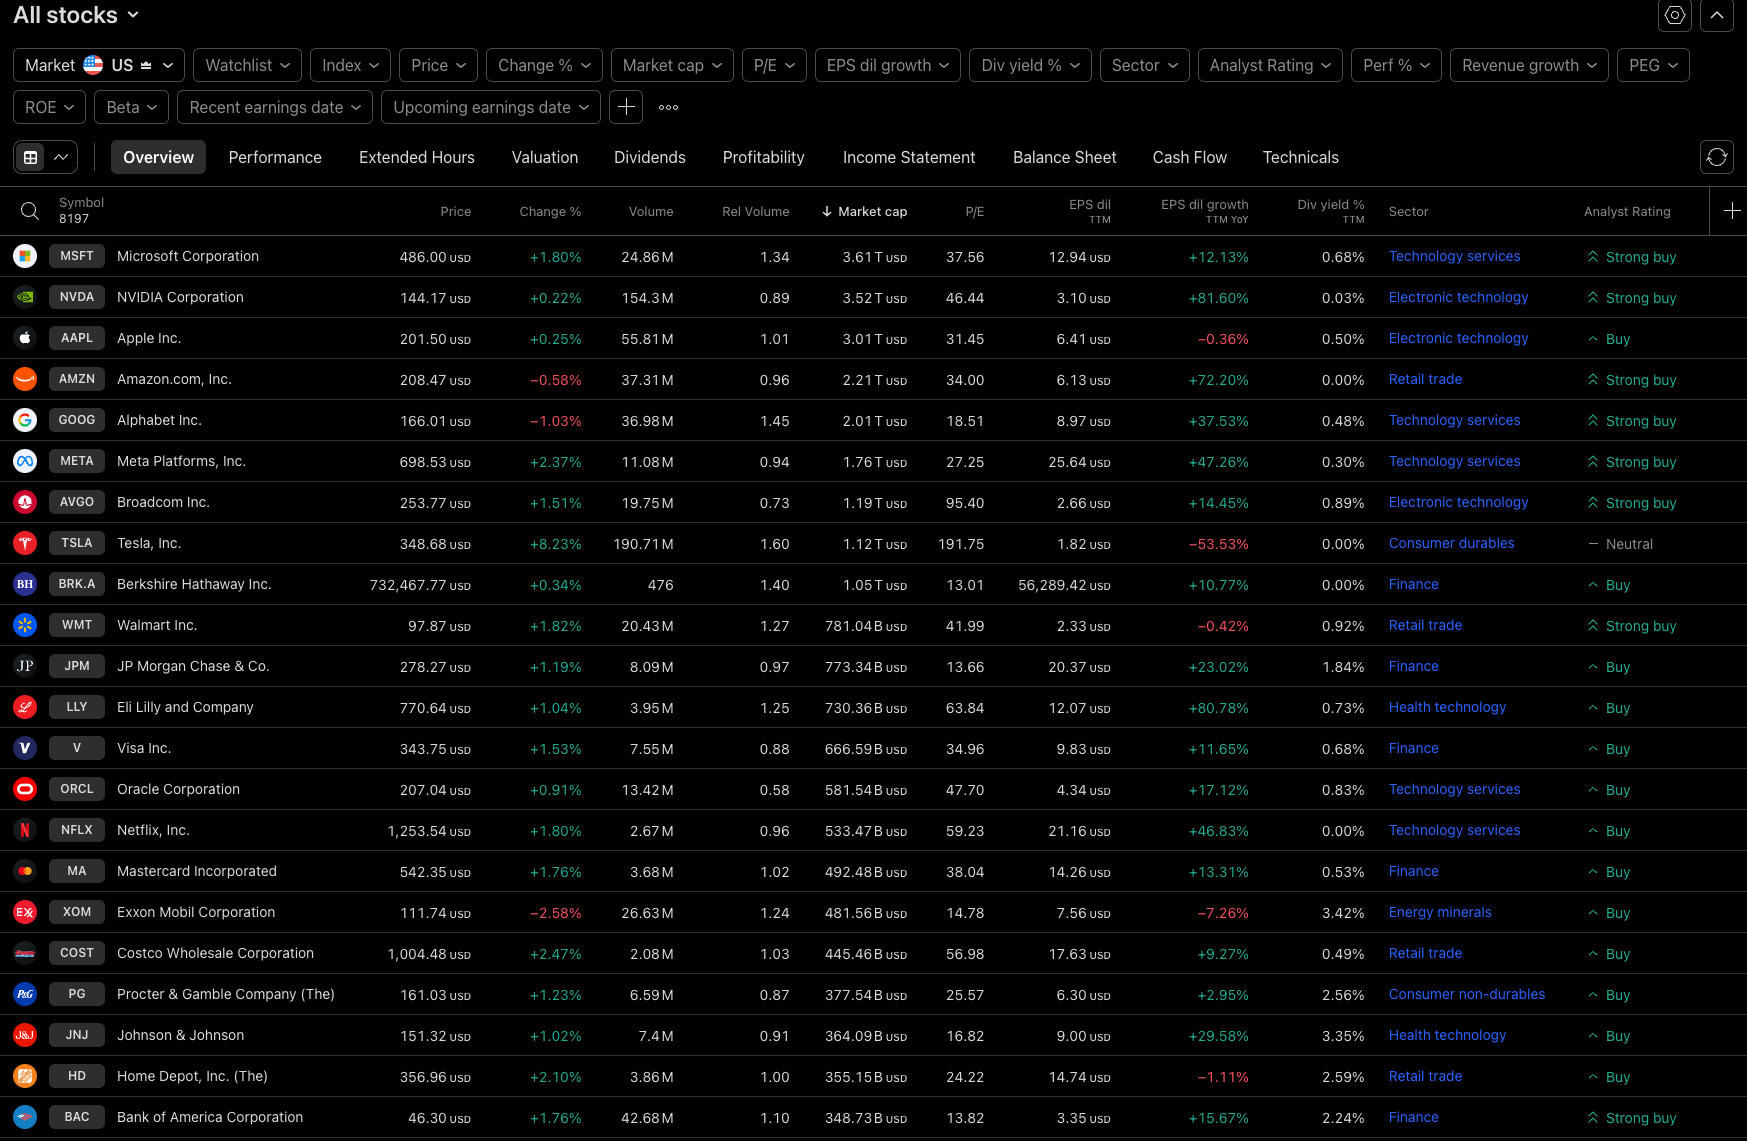Click Consumer durables sector link
The image size is (1747, 1141).
(1451, 544)
